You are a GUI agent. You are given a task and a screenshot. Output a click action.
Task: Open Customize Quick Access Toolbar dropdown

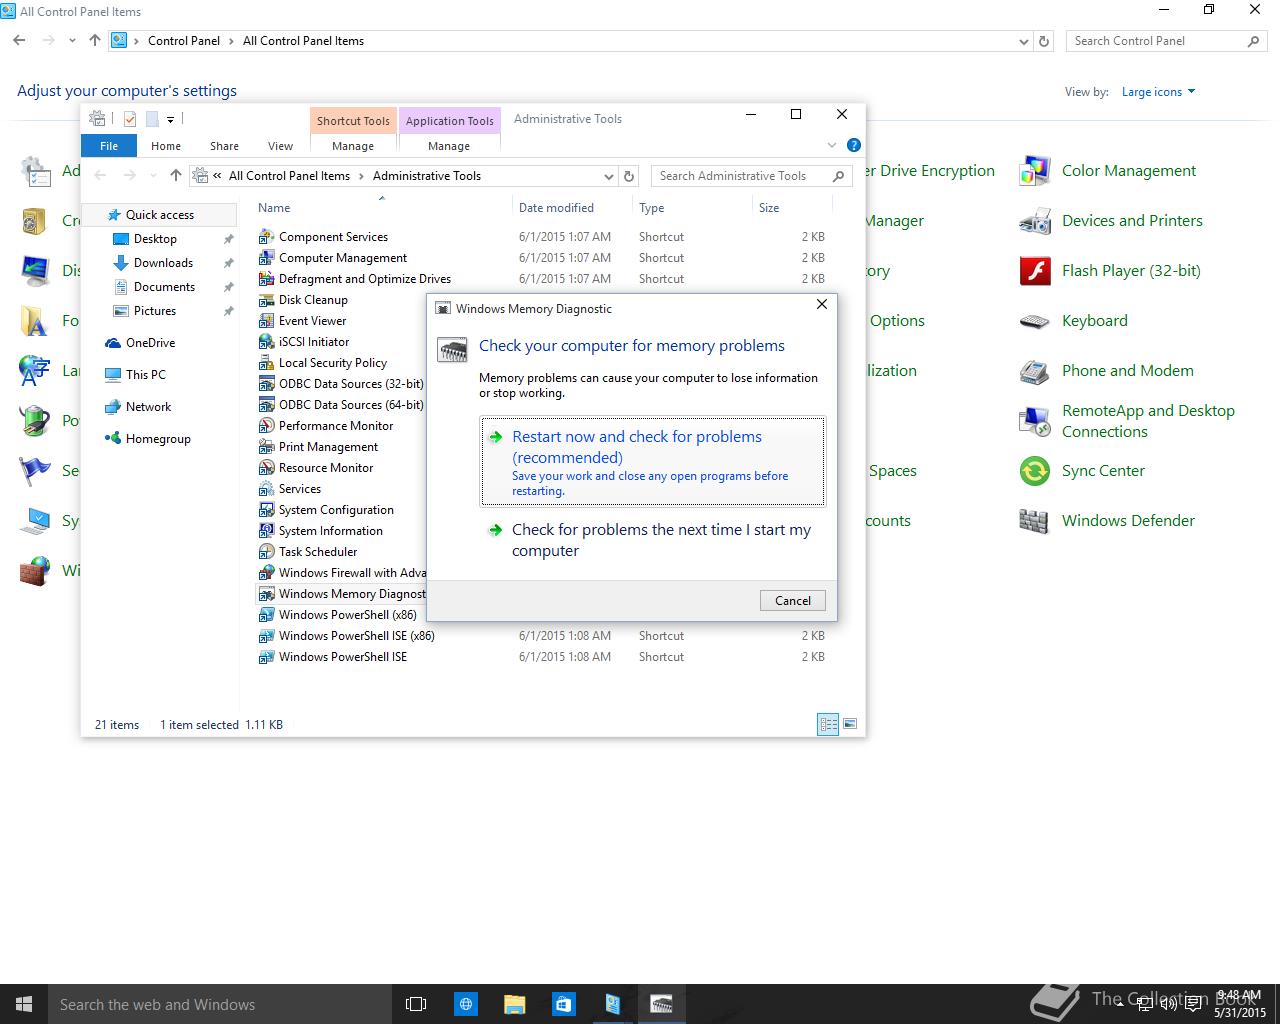(x=171, y=120)
